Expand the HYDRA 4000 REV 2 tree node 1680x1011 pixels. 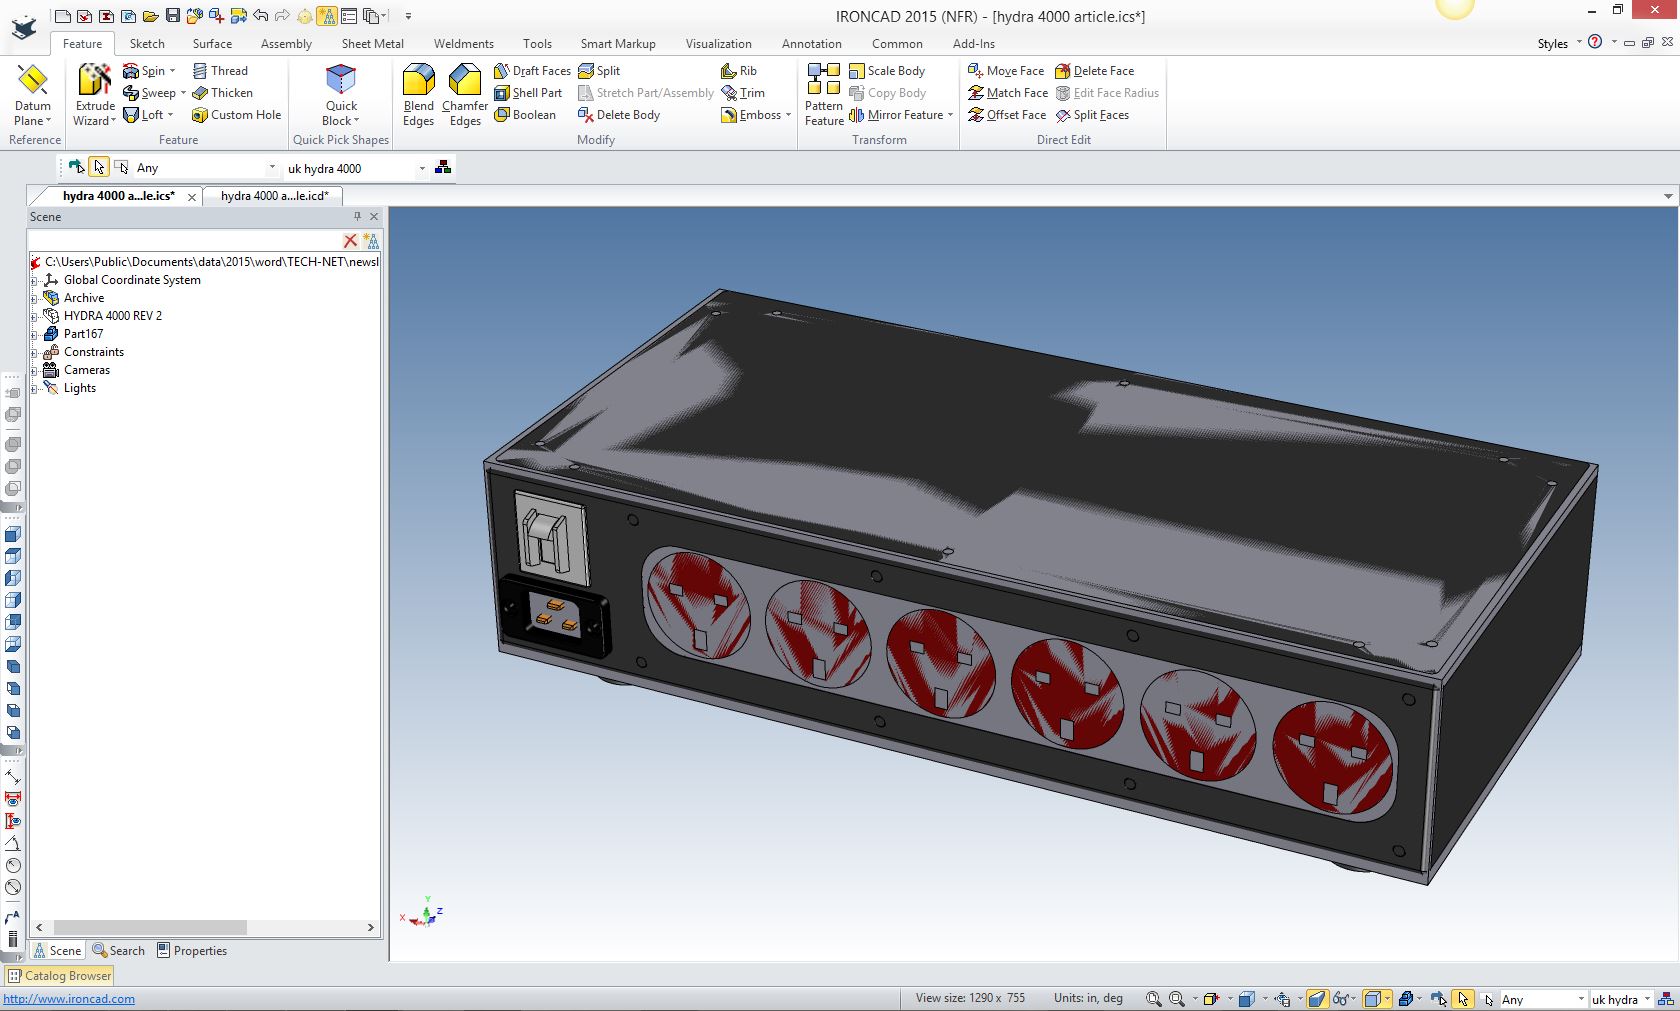34,316
